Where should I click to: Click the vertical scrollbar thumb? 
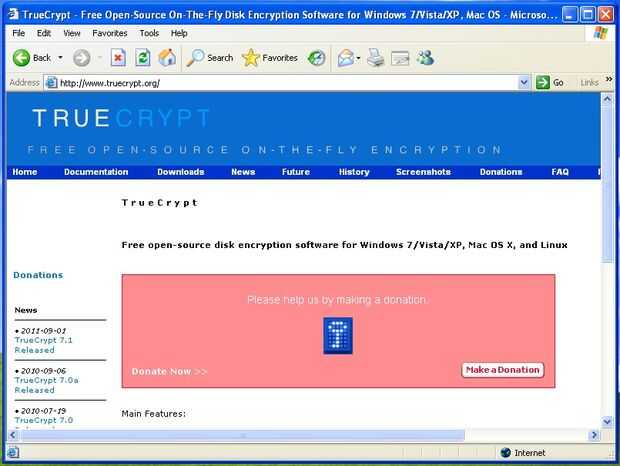pos(607,183)
